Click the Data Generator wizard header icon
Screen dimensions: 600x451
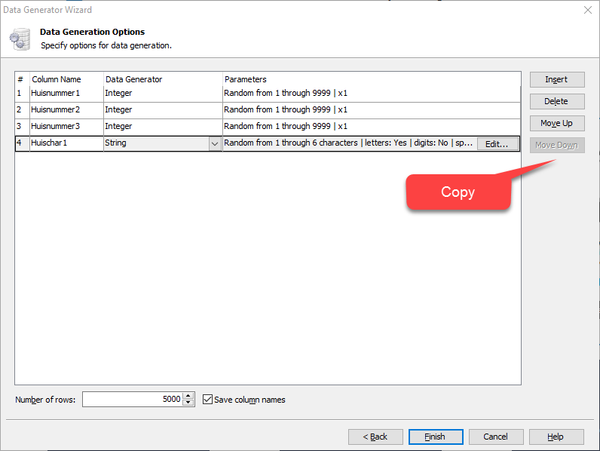point(18,38)
